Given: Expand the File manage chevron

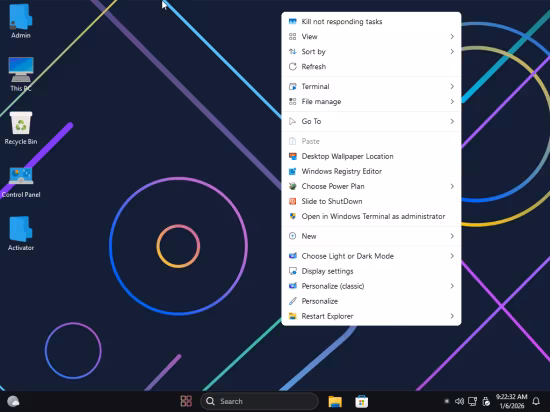Looking at the screenshot, I should click(452, 101).
